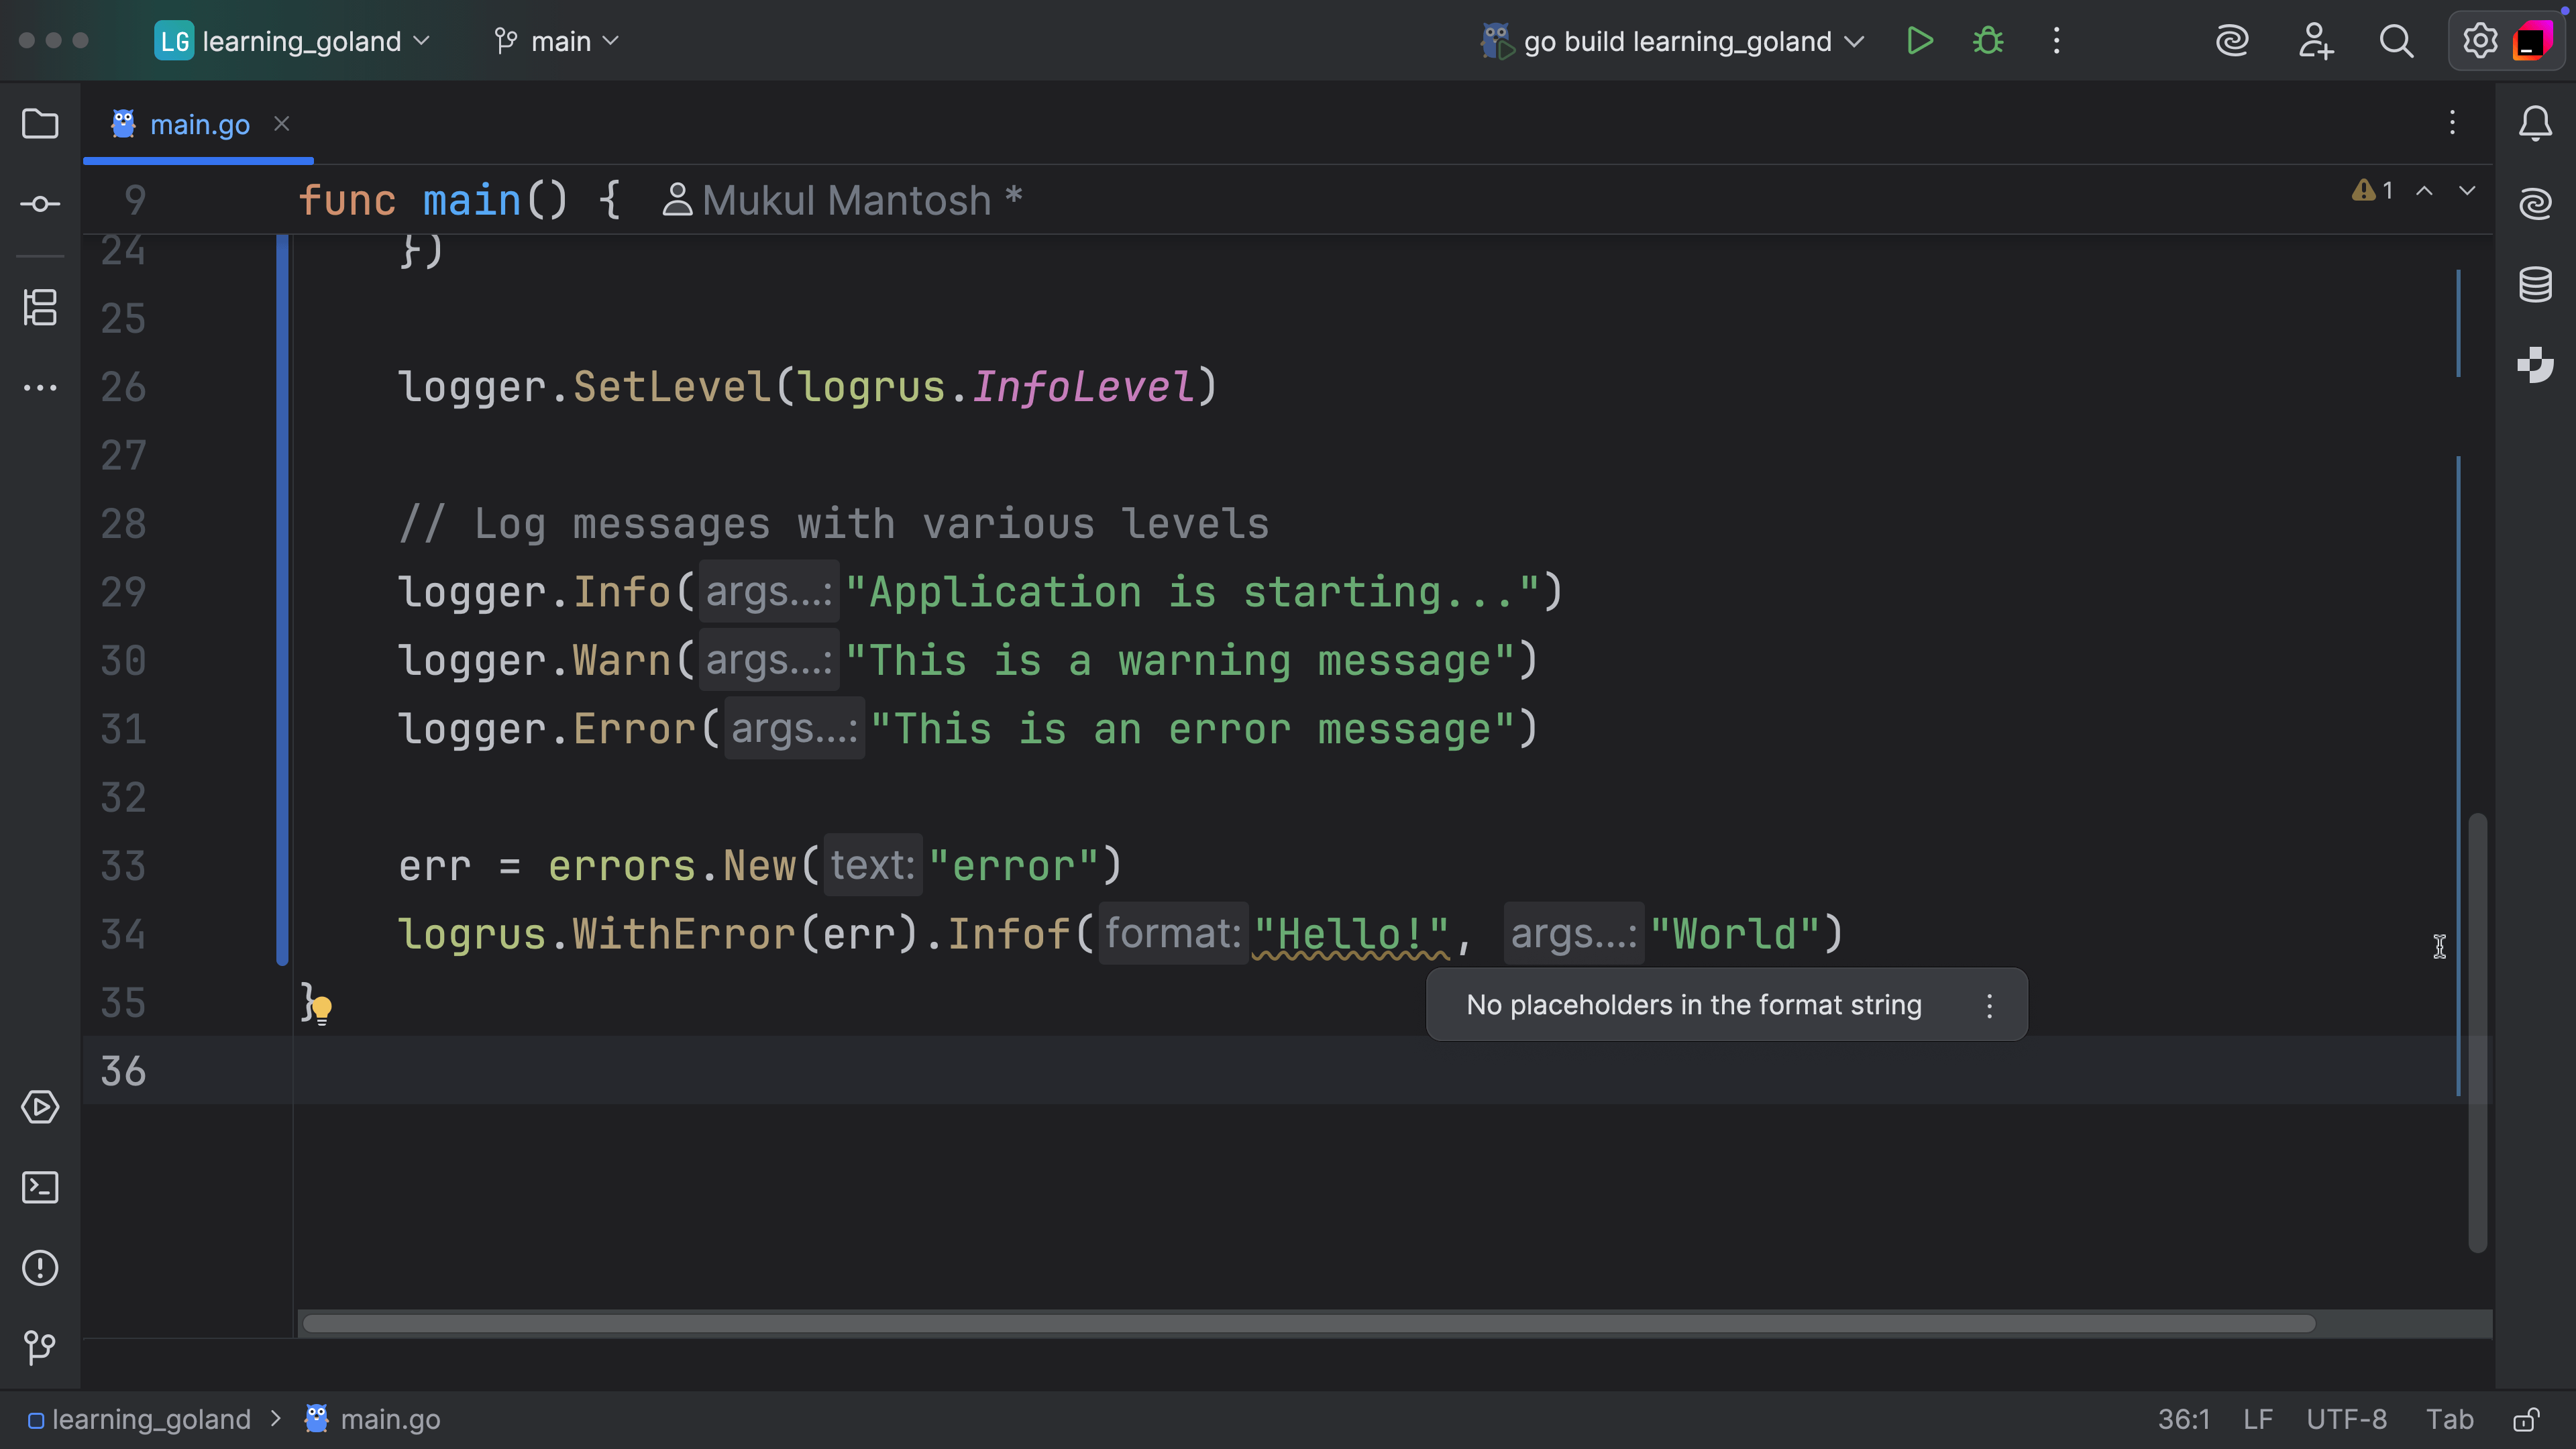Image resolution: width=2576 pixels, height=1449 pixels.
Task: Open the Structure tool window
Action: pos(40,308)
